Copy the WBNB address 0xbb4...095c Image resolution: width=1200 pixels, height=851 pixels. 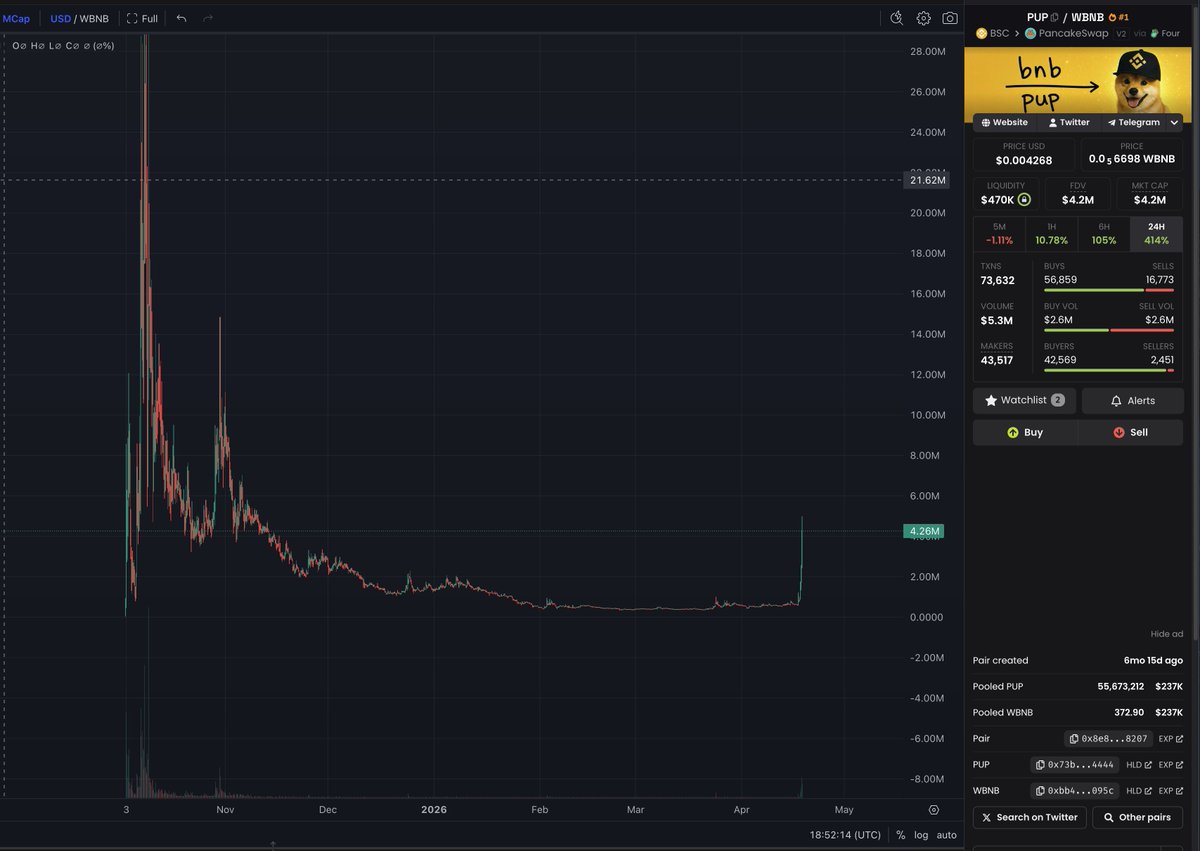click(x=1075, y=790)
